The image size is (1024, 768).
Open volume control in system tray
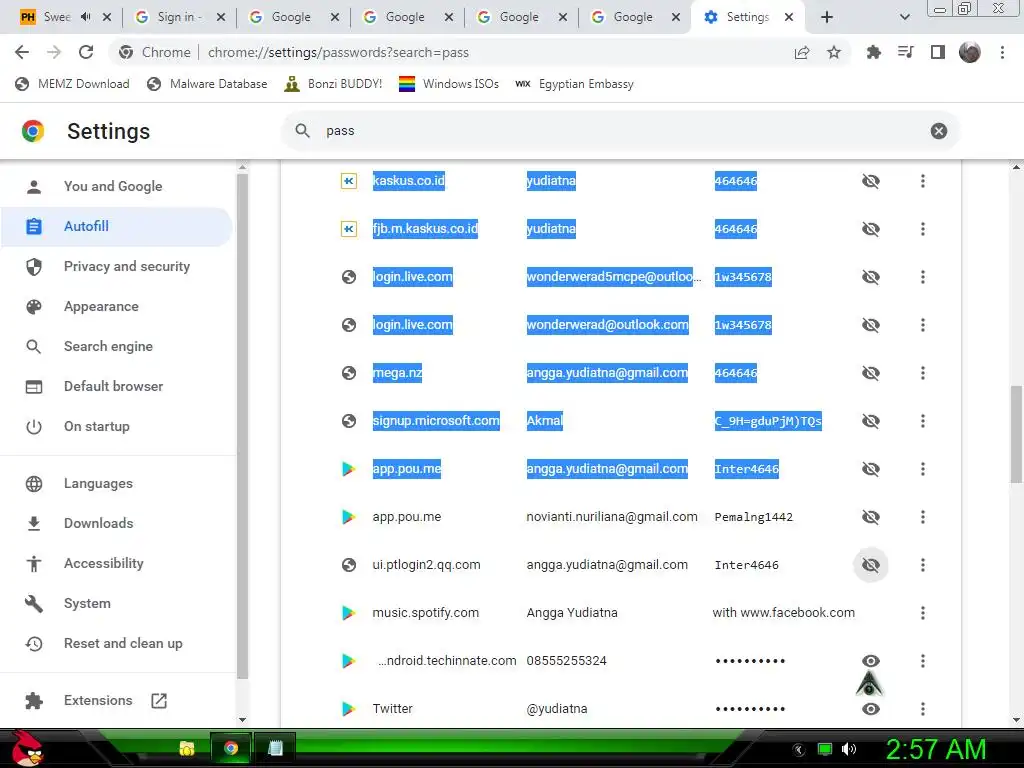(849, 749)
